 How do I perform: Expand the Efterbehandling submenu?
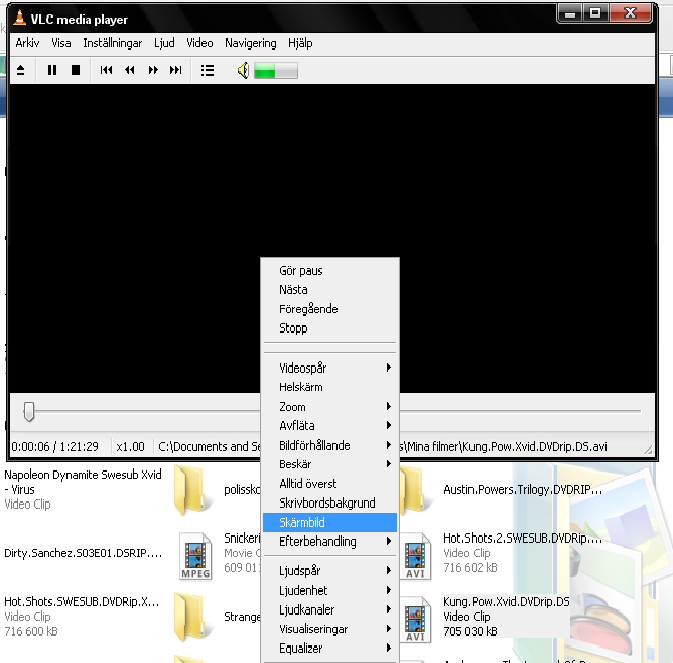330,542
